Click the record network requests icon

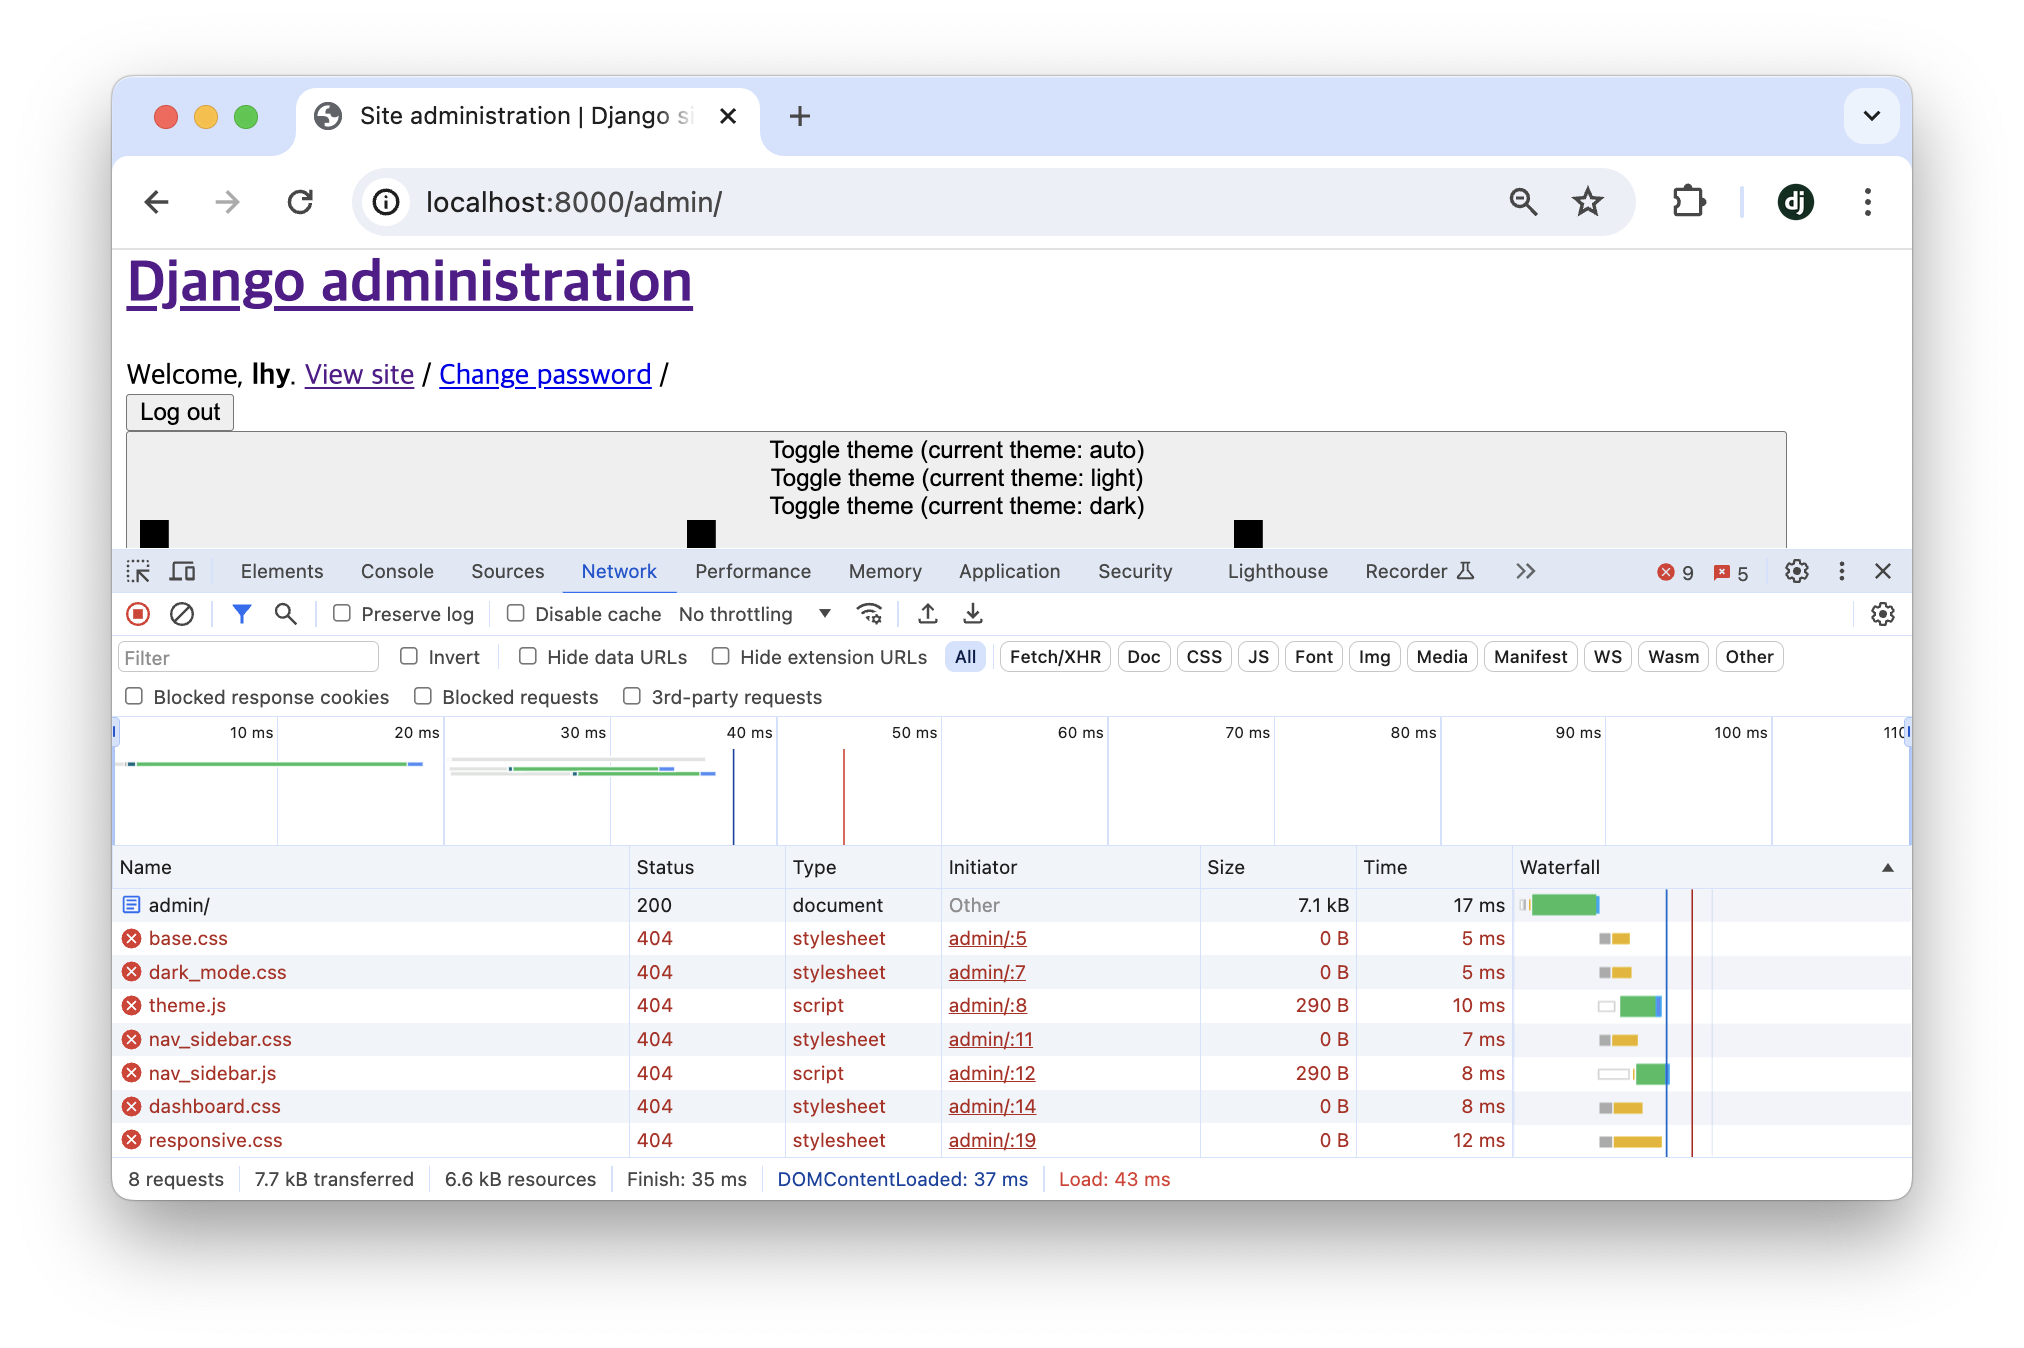coord(138,614)
